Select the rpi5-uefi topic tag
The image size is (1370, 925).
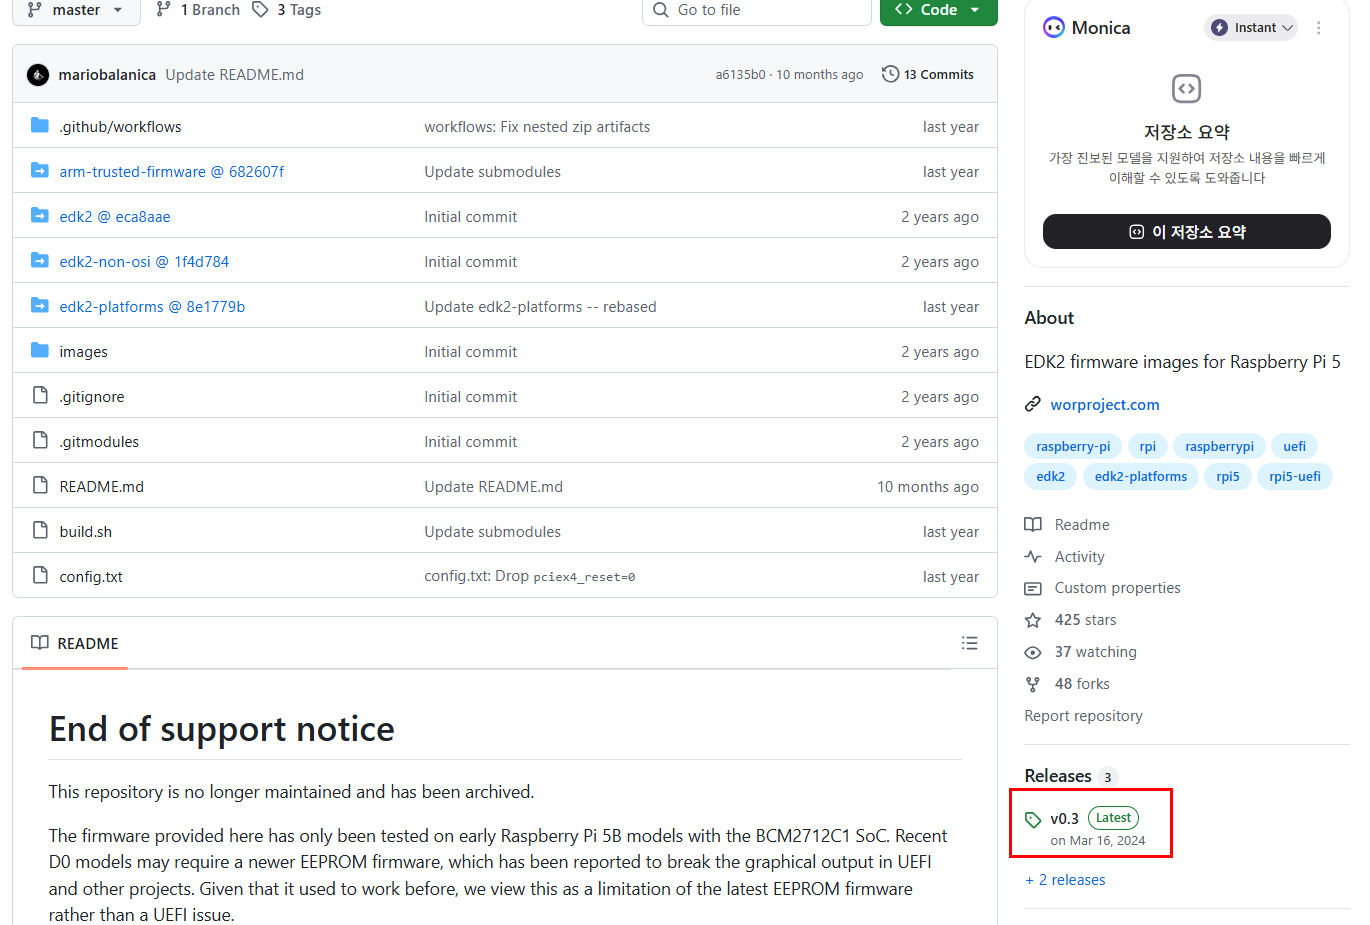(1295, 477)
